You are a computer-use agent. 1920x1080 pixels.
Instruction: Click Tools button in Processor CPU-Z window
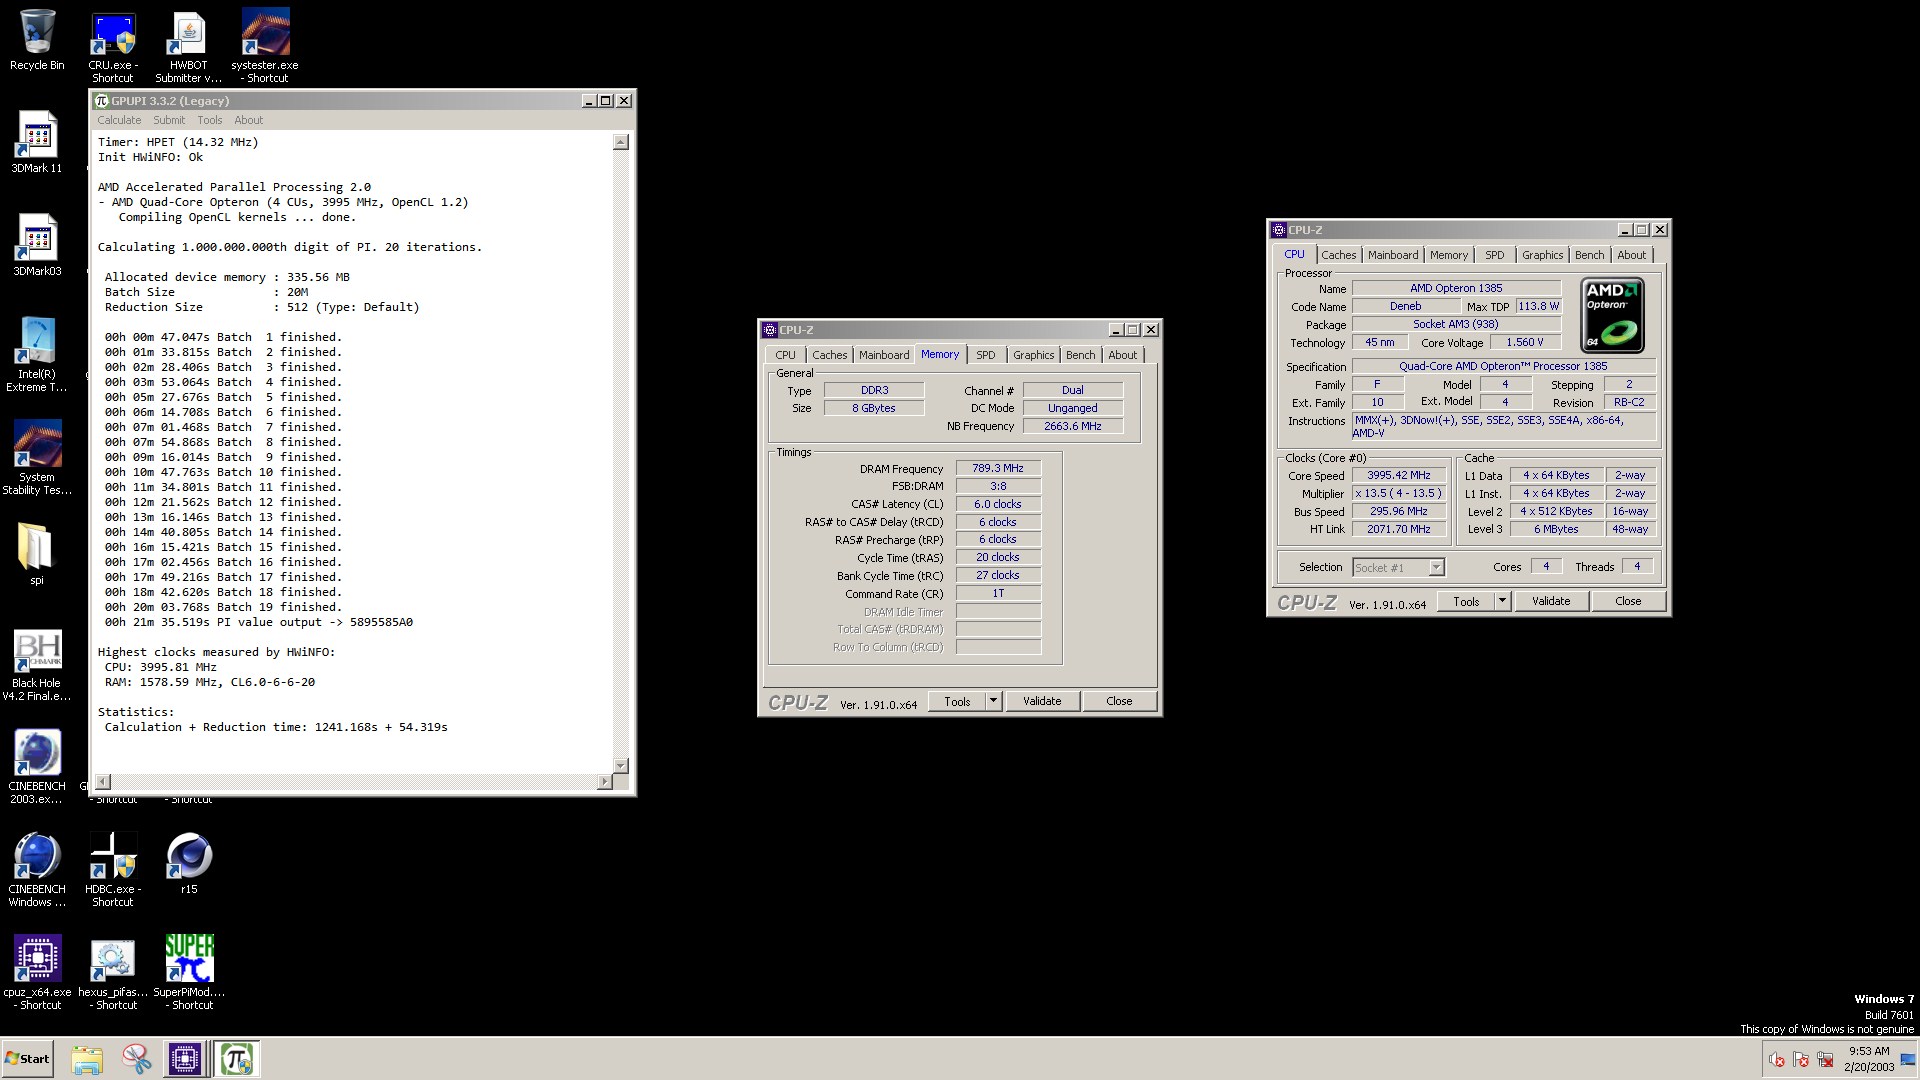1466,601
